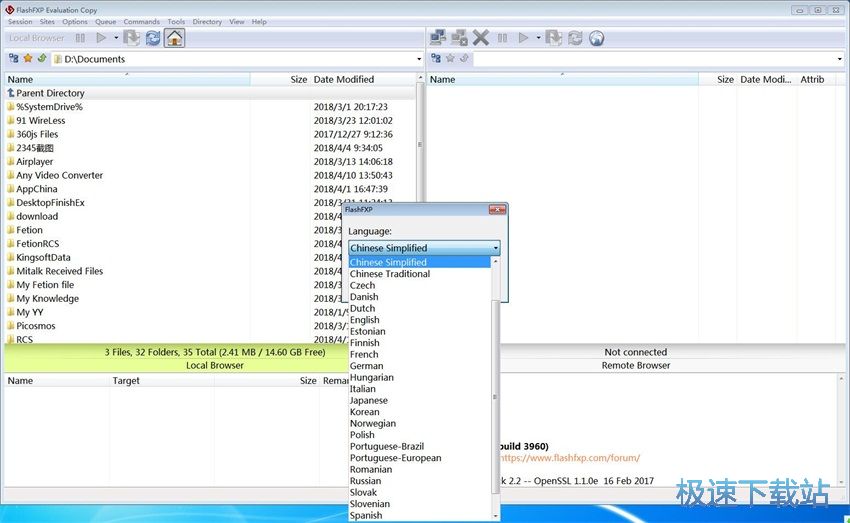
Task: Click the local folder tree icon
Action: [14, 58]
